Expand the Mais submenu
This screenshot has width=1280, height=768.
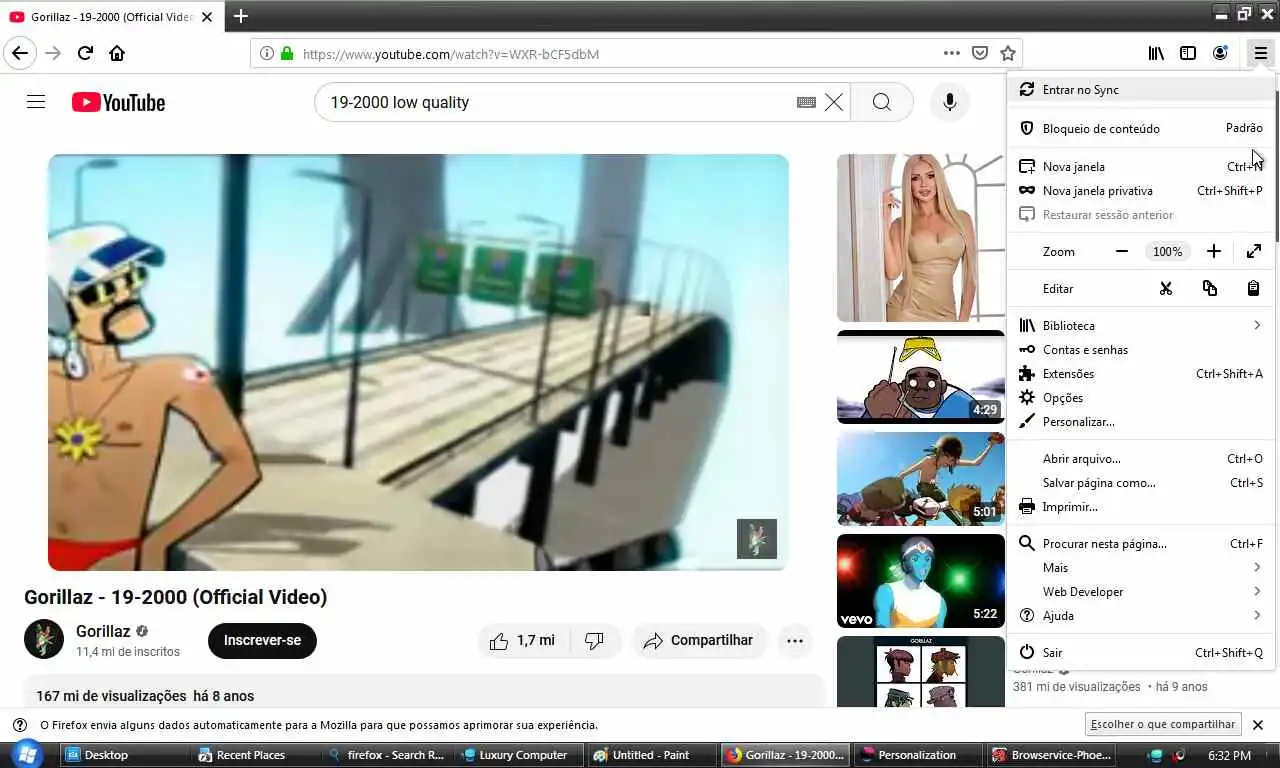[1141, 567]
